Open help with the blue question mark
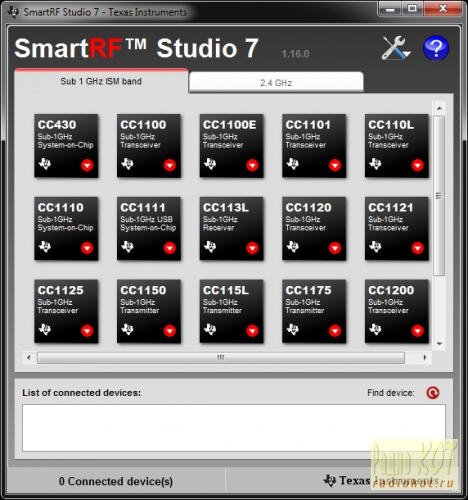 tap(436, 48)
